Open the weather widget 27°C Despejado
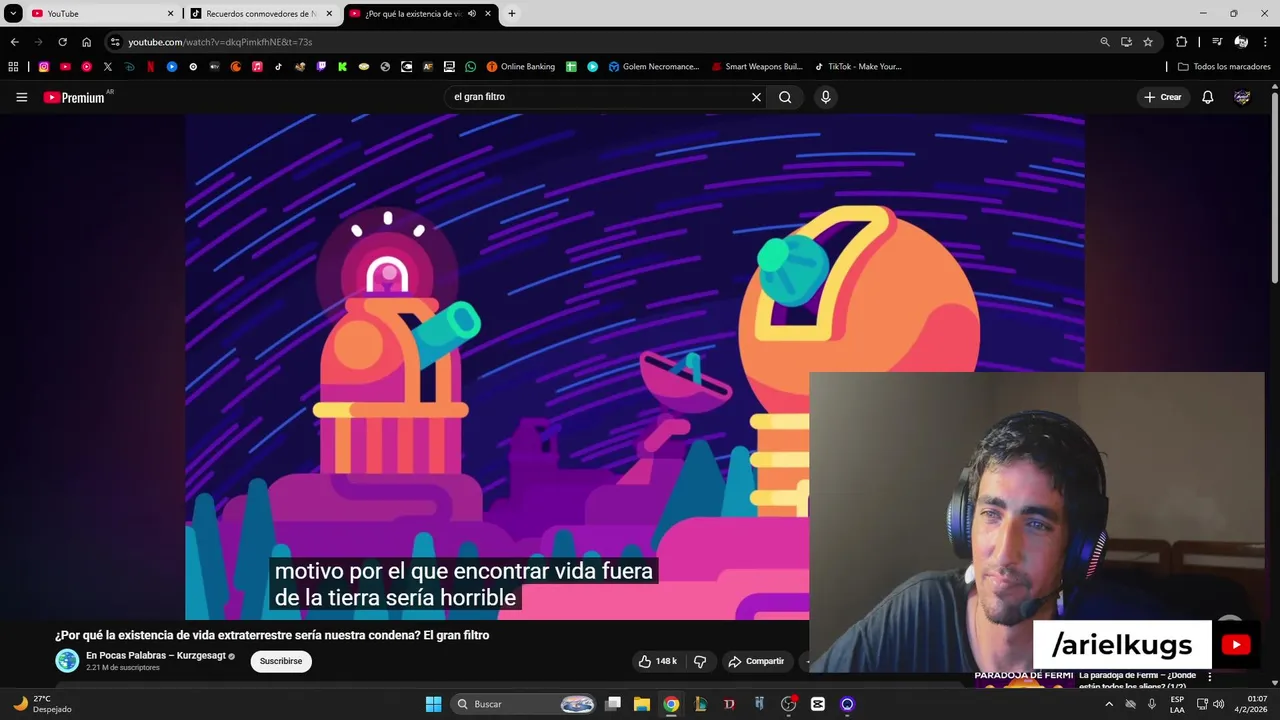 pos(42,704)
